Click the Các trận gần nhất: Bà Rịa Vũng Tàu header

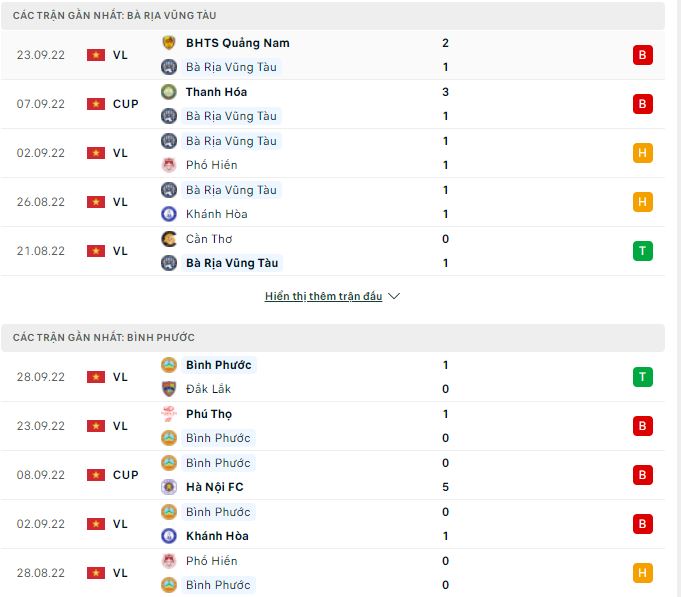point(114,16)
